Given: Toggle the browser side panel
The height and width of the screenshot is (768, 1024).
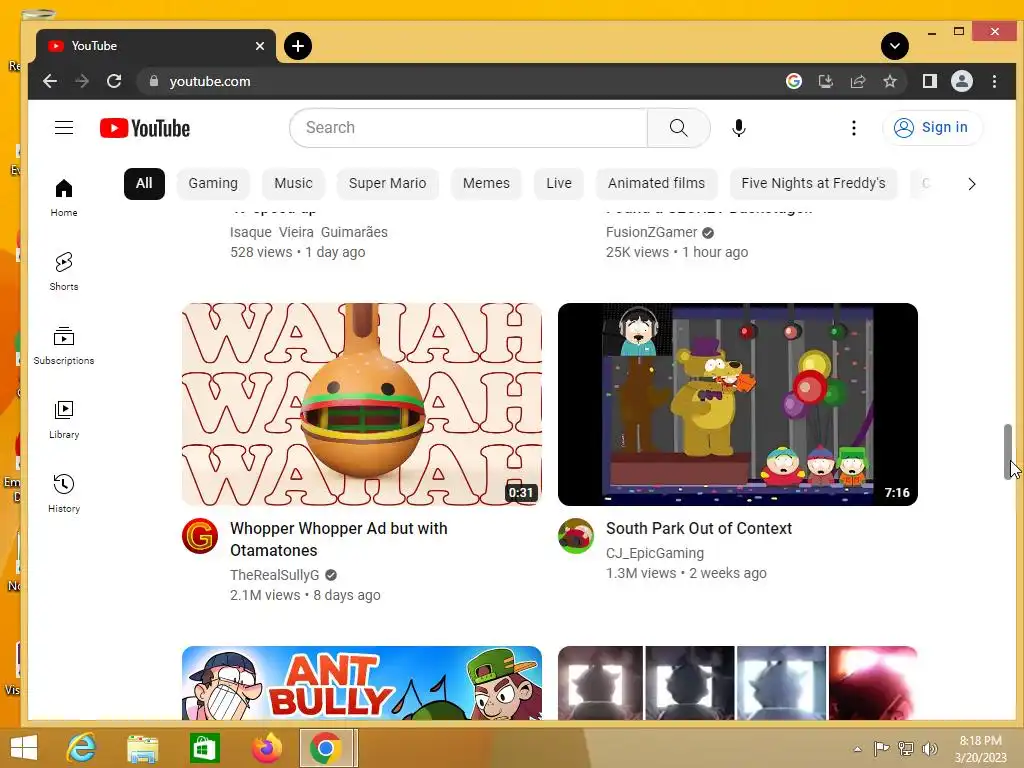Looking at the screenshot, I should (929, 81).
